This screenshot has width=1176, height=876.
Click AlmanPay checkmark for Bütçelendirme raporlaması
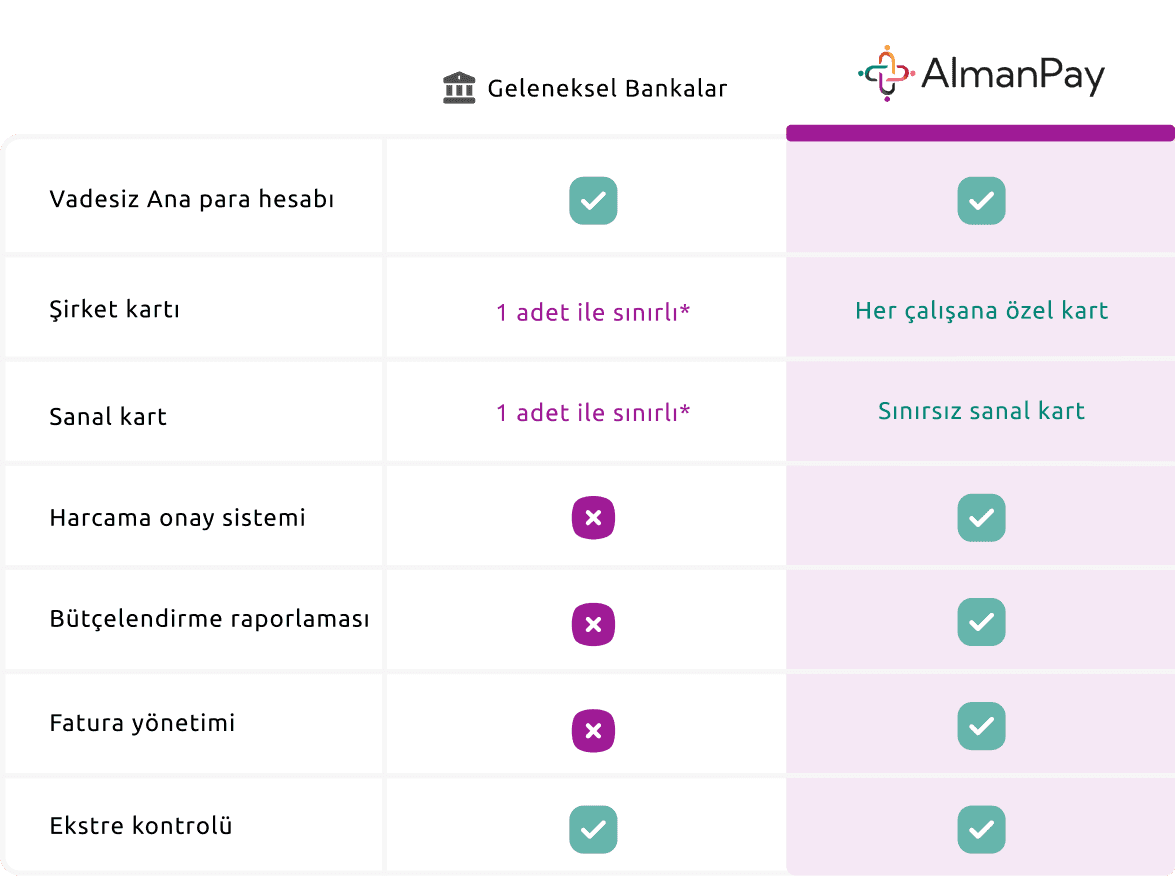[x=981, y=622]
